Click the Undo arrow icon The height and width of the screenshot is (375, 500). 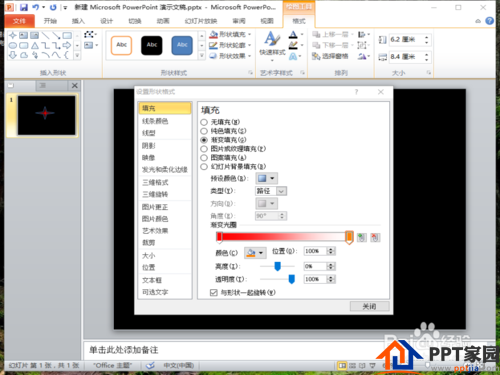click(35, 7)
